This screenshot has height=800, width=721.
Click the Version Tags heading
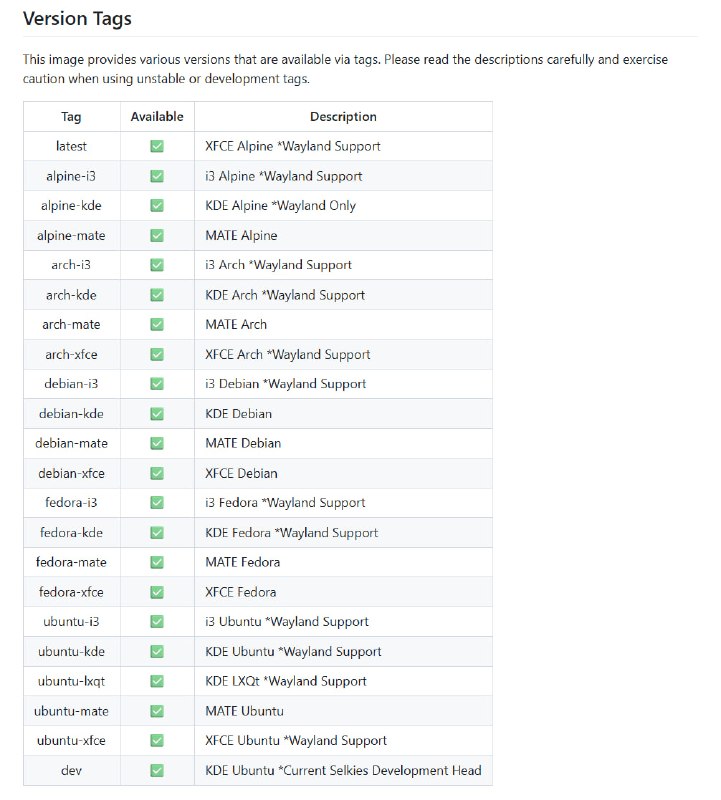78,19
